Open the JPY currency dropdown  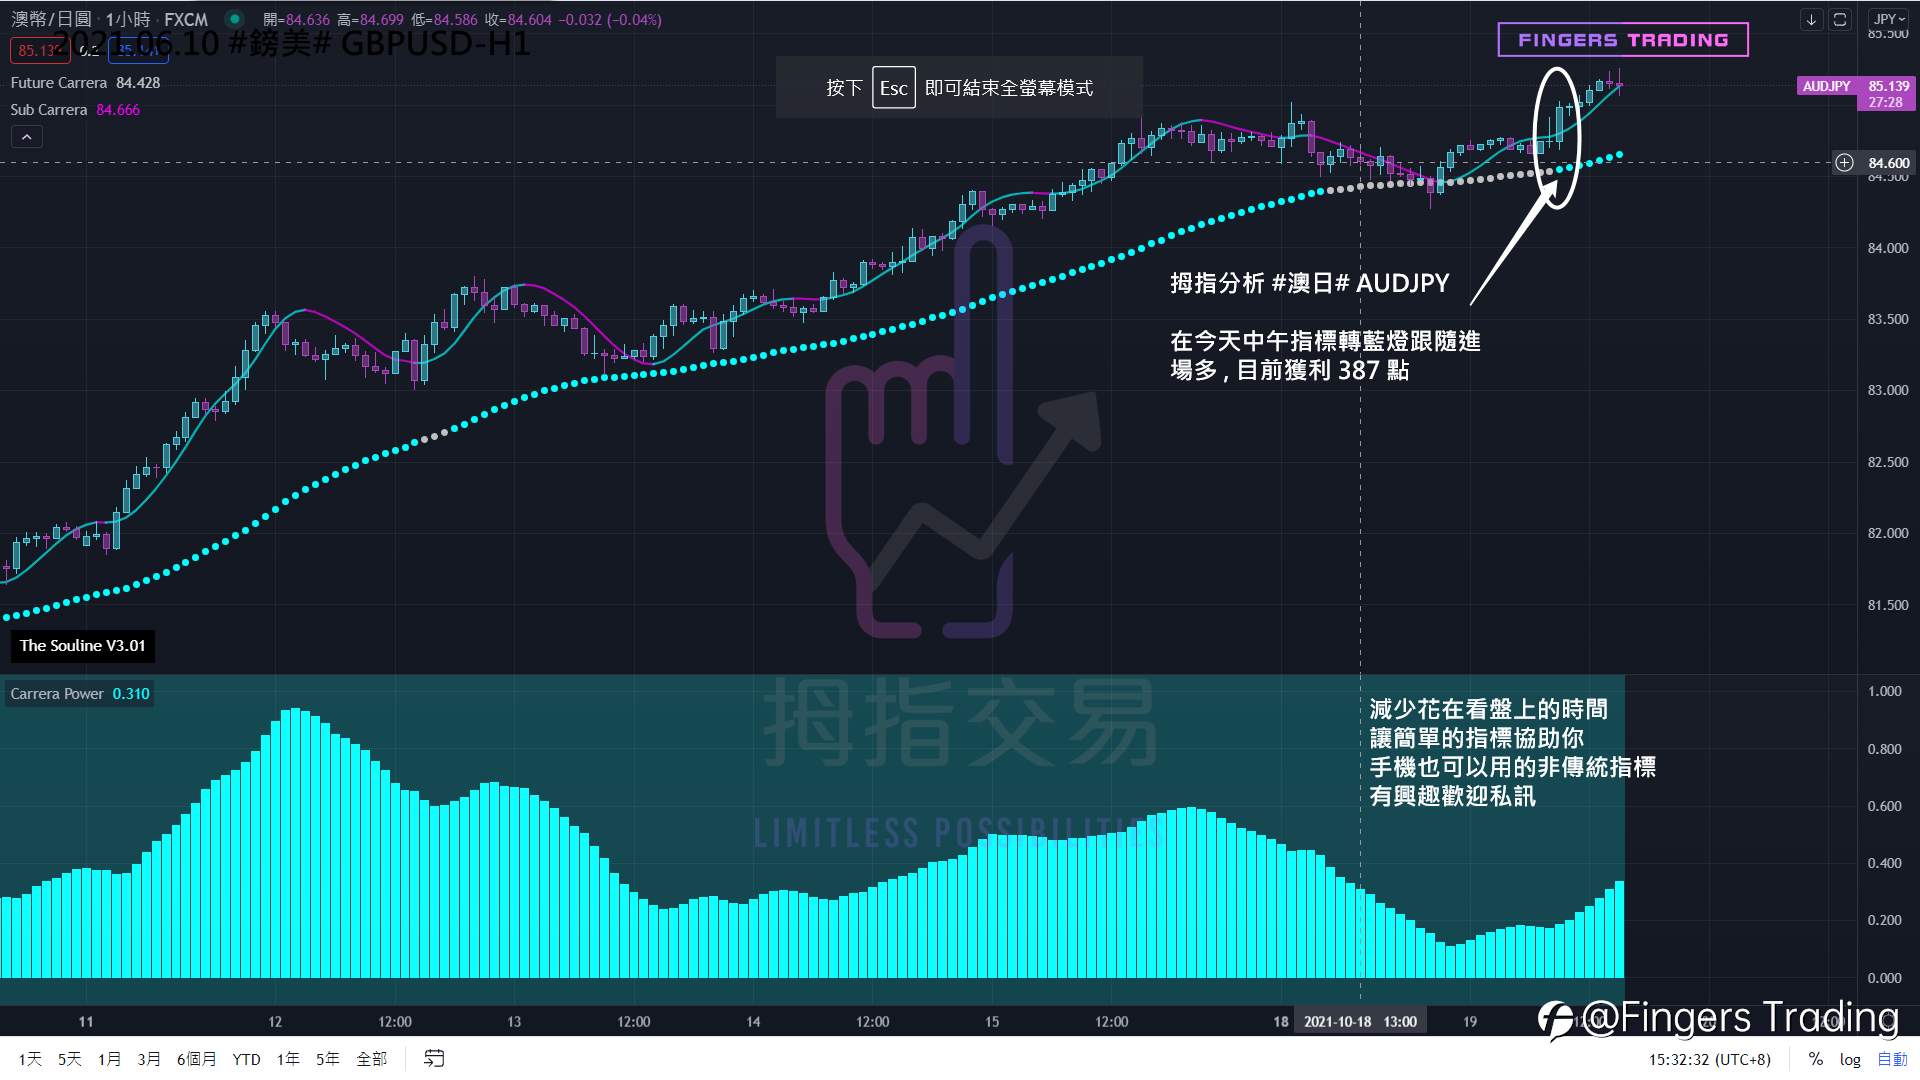1889,19
